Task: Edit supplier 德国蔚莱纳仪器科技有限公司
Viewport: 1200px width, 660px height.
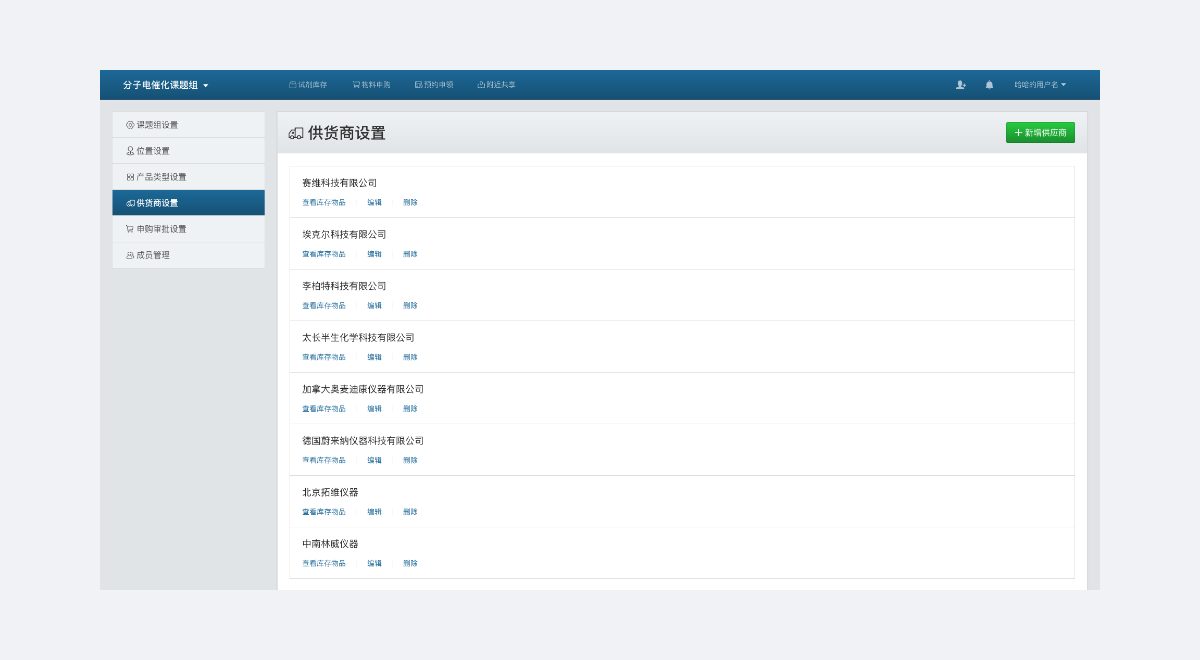Action: coord(374,460)
